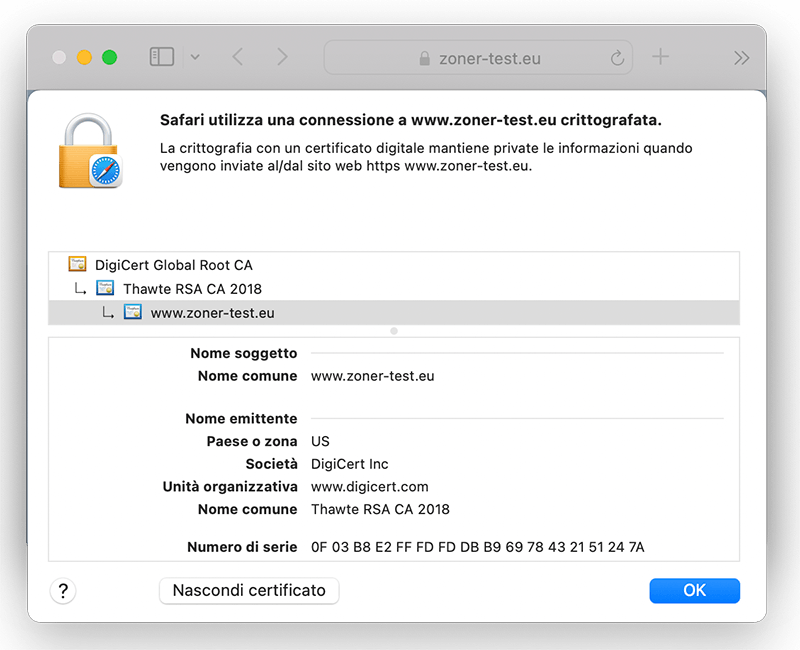
Task: Select www.zoner-test.eu certificate row
Action: click(394, 313)
